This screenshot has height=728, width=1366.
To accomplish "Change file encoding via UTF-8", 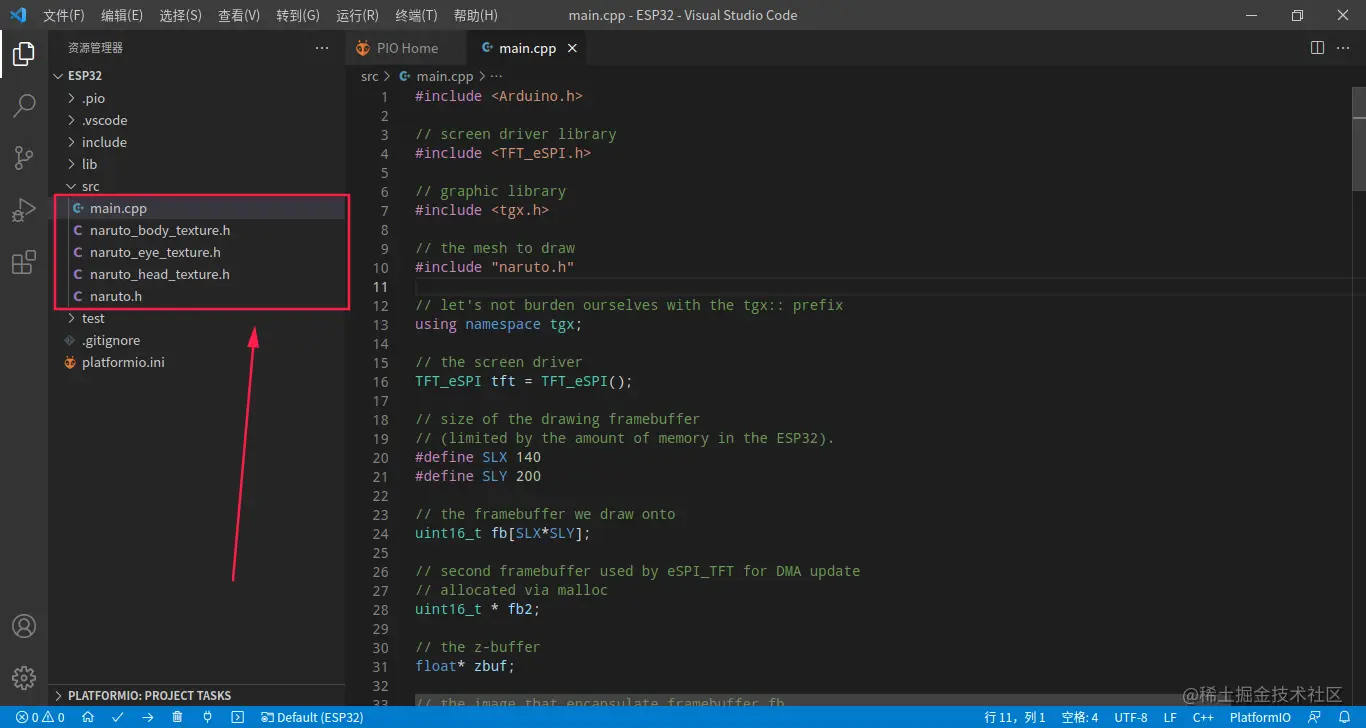I will pyautogui.click(x=1131, y=717).
